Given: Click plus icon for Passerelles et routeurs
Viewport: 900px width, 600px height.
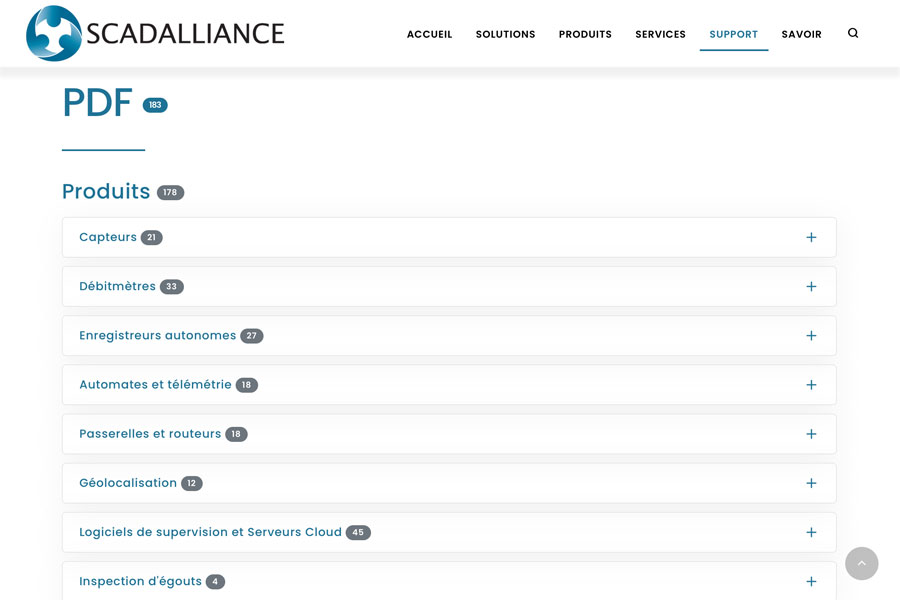Looking at the screenshot, I should point(811,434).
